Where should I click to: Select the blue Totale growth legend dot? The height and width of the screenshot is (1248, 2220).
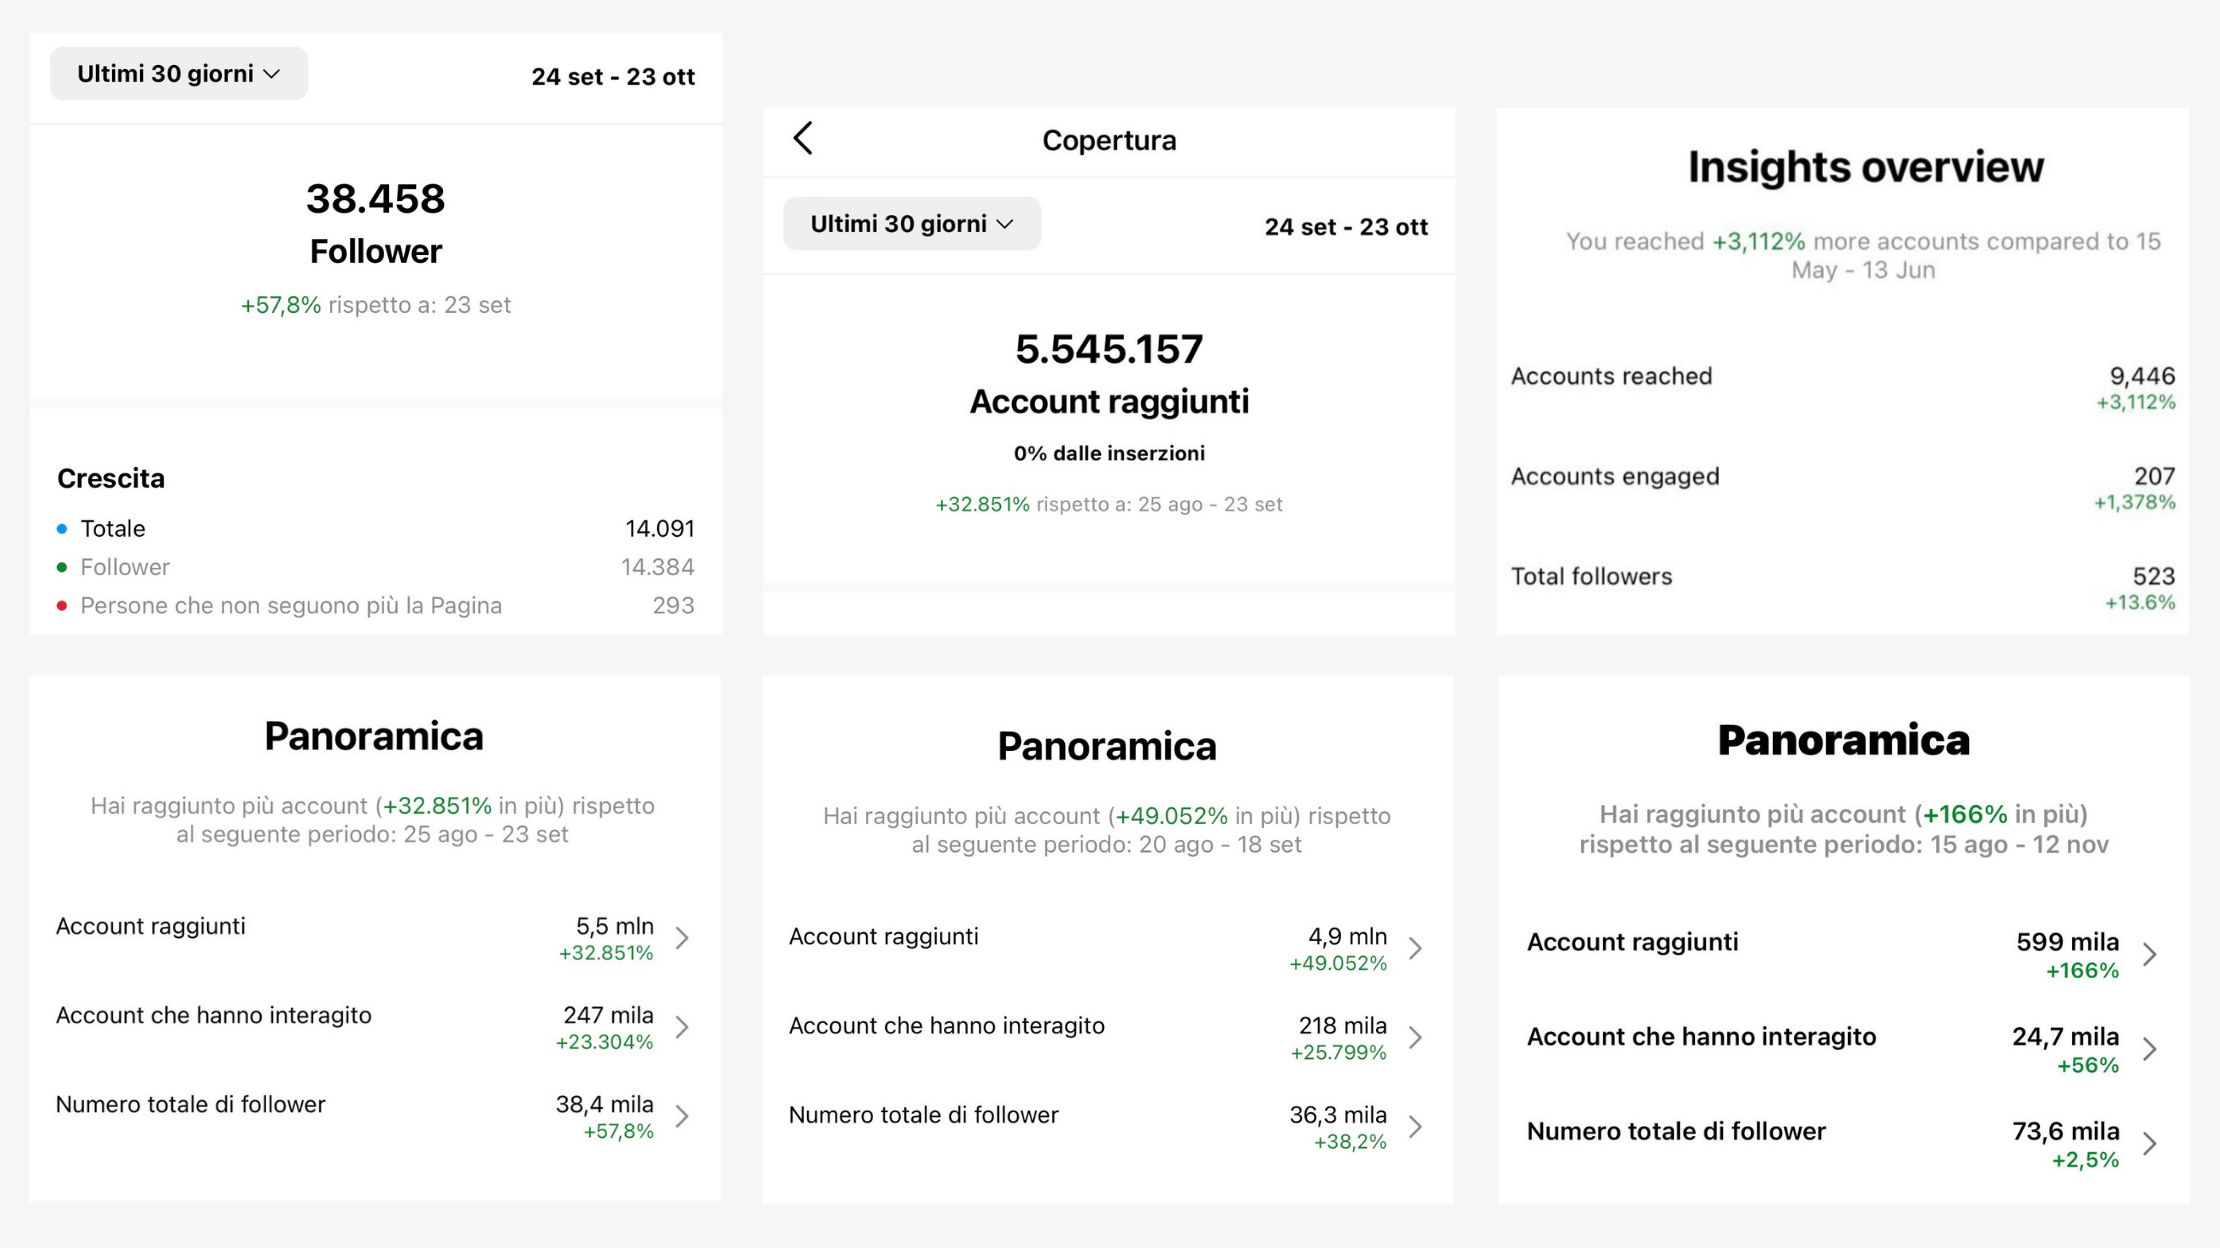point(62,528)
